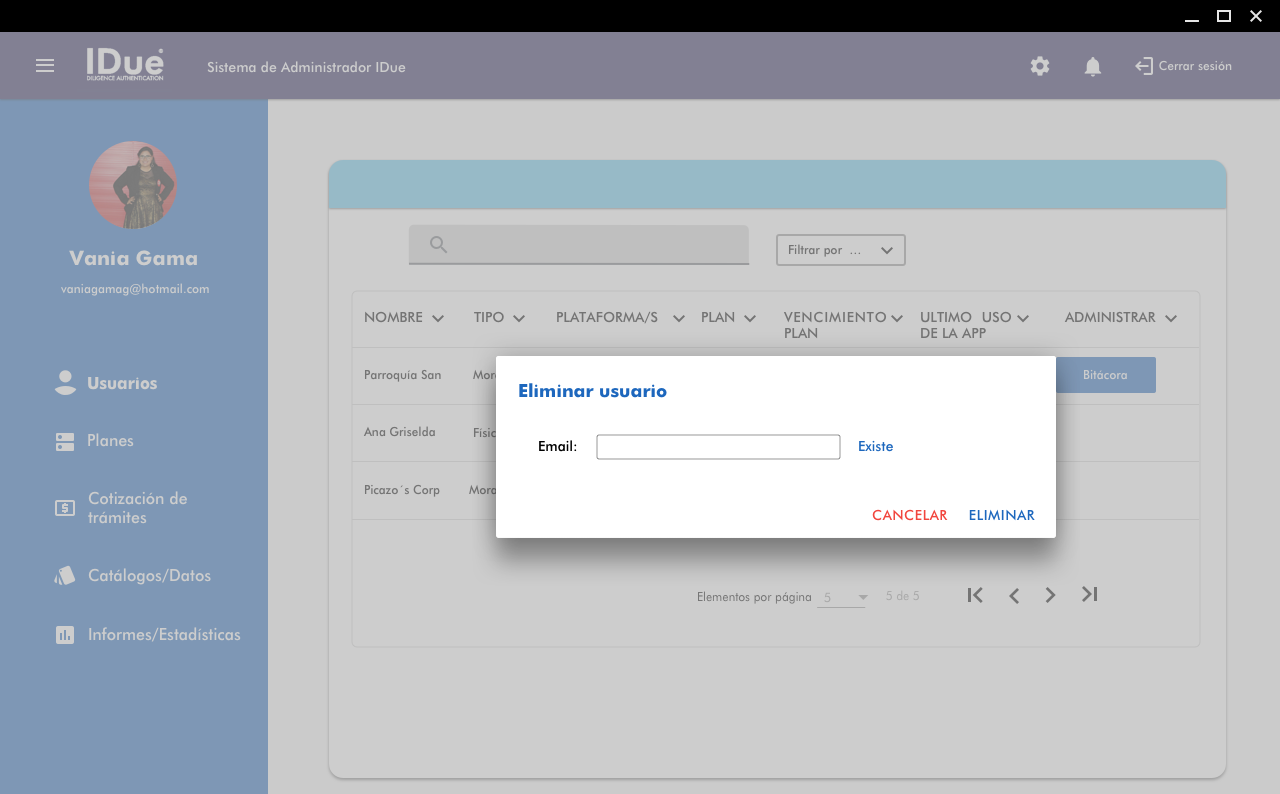Open the Filtrar por dropdown
Viewport: 1280px width, 794px height.
click(840, 250)
